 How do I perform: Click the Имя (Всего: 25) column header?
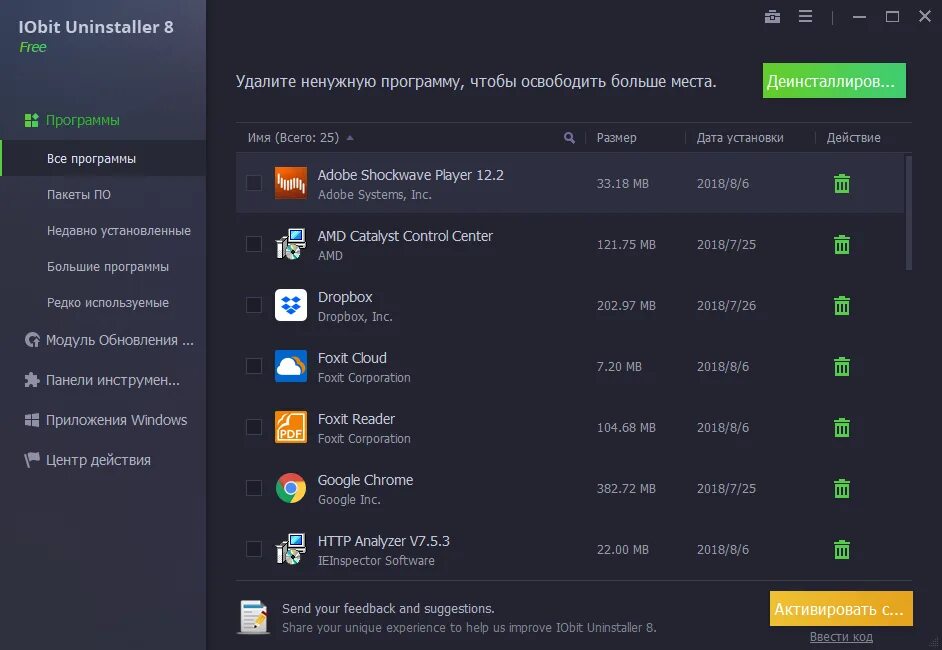[x=293, y=138]
